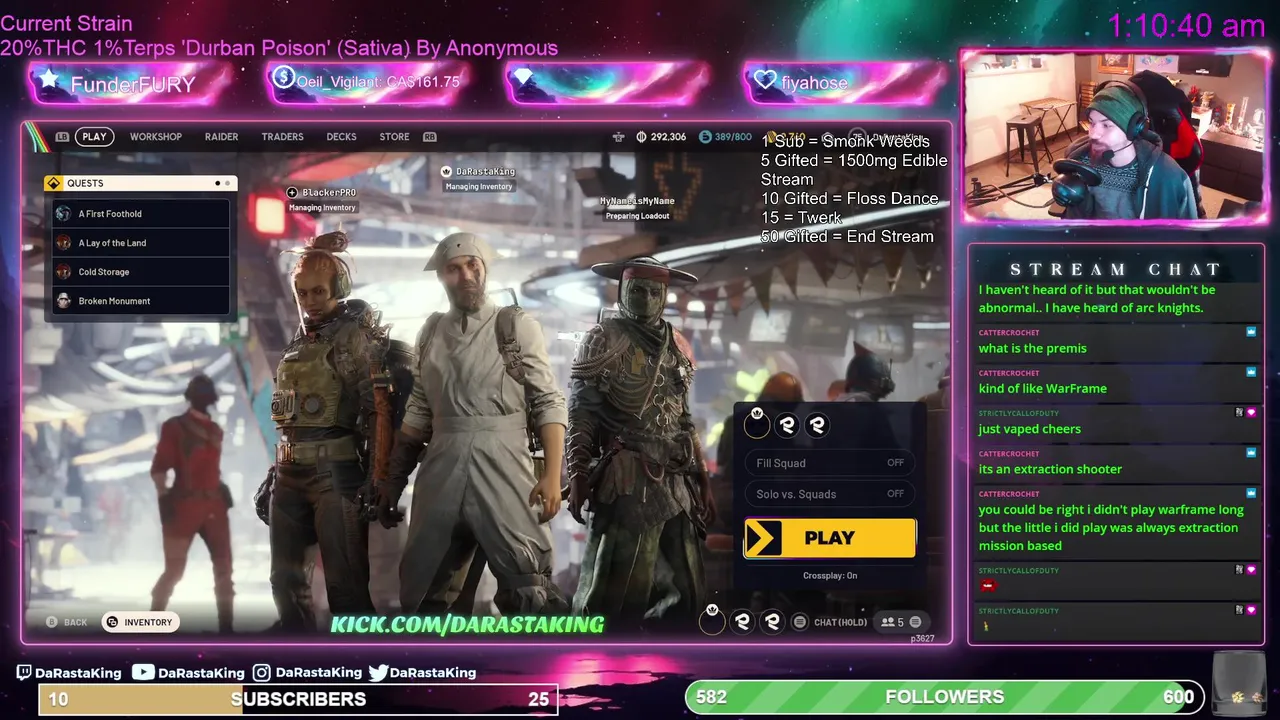Select the first Quests page dot
The width and height of the screenshot is (1280, 720).
click(217, 183)
